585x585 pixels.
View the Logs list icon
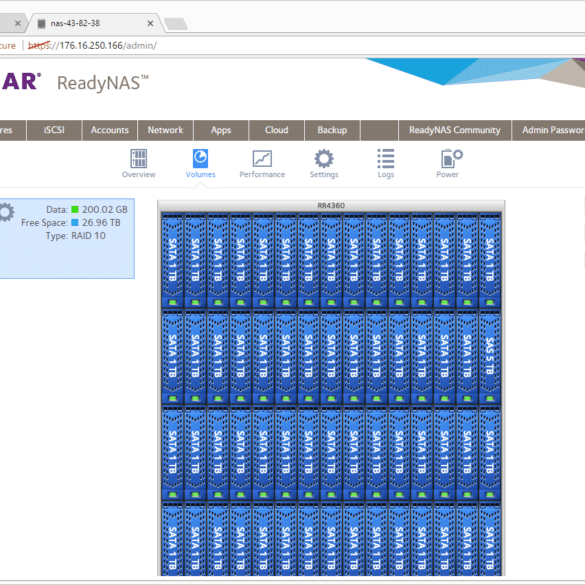[386, 159]
